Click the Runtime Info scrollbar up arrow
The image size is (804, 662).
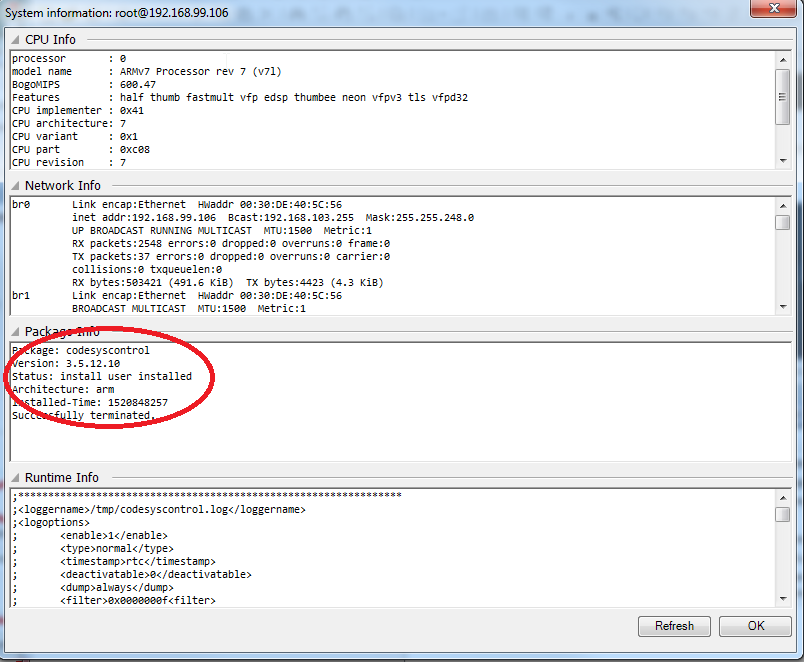click(783, 497)
